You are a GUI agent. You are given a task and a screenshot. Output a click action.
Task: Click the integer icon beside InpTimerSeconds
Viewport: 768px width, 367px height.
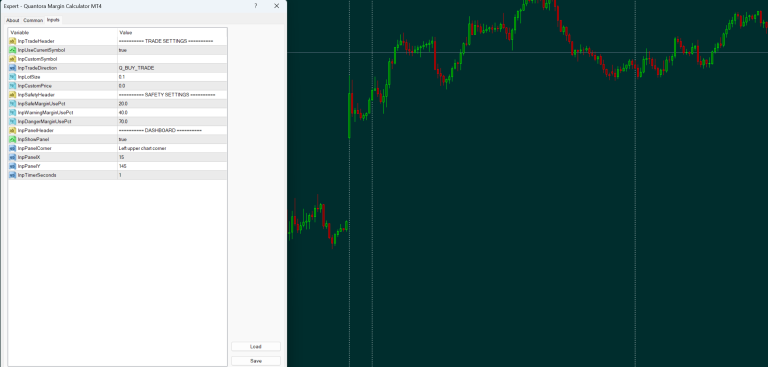click(x=13, y=175)
